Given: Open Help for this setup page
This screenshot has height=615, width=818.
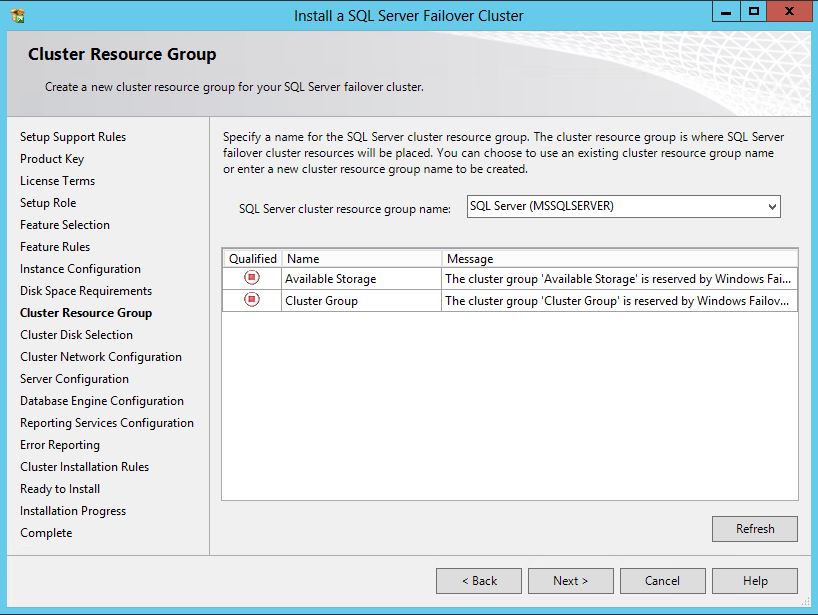Looking at the screenshot, I should [755, 581].
